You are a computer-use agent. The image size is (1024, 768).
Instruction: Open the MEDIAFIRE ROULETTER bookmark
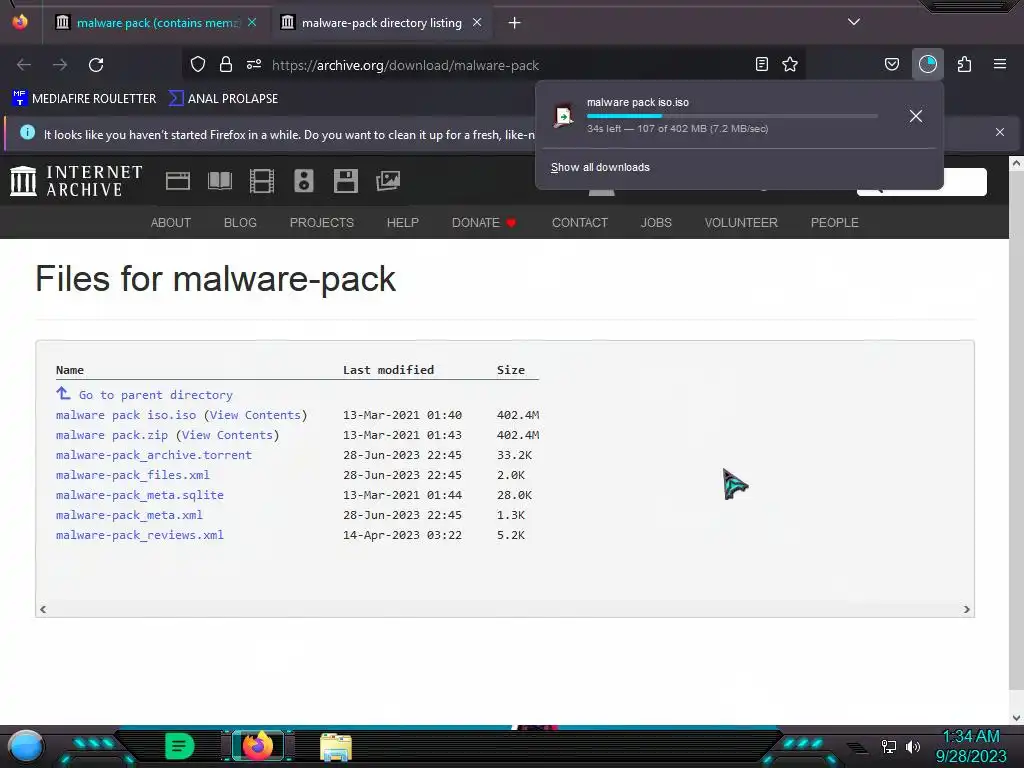[x=84, y=99]
